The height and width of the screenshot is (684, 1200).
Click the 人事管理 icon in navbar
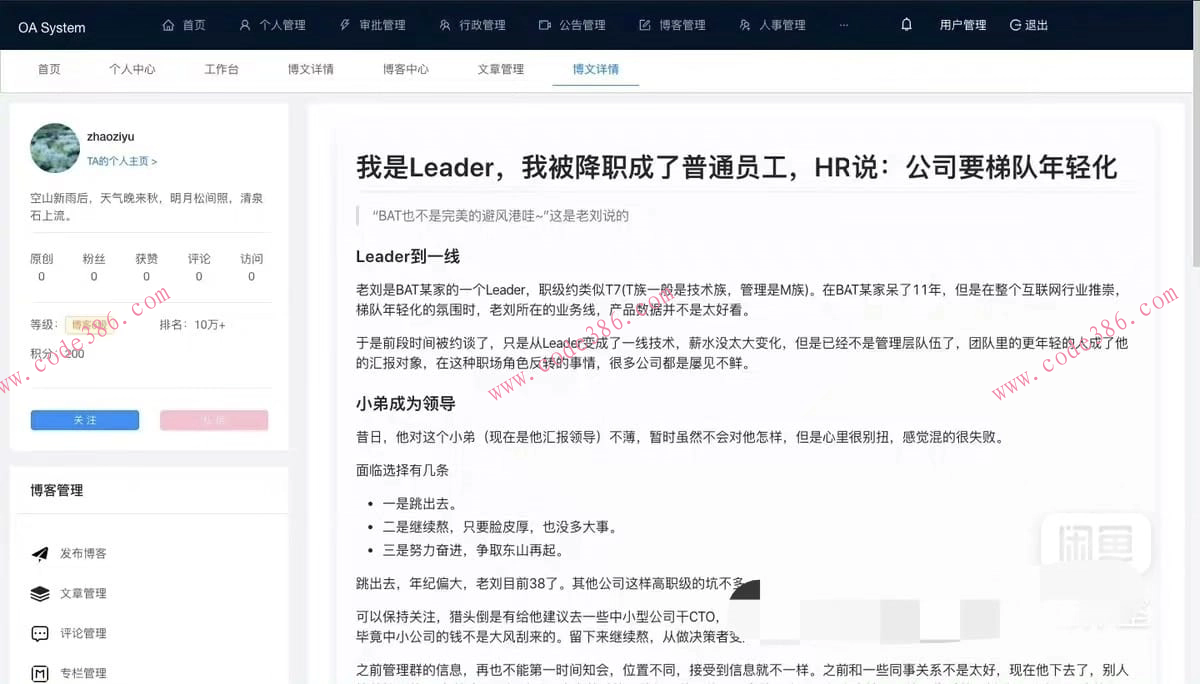pyautogui.click(x=744, y=25)
